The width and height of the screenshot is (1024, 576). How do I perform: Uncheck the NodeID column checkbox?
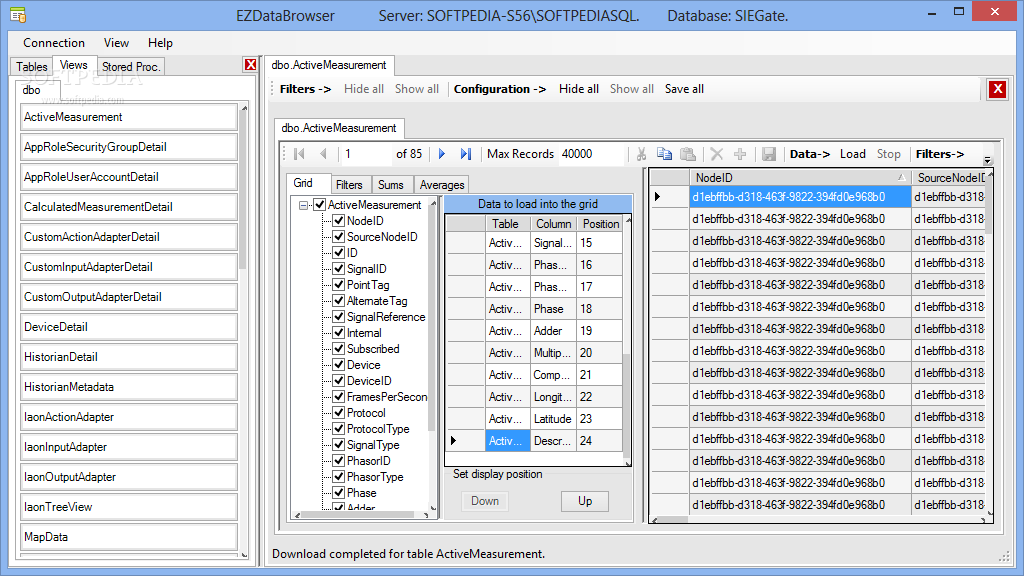coord(338,221)
